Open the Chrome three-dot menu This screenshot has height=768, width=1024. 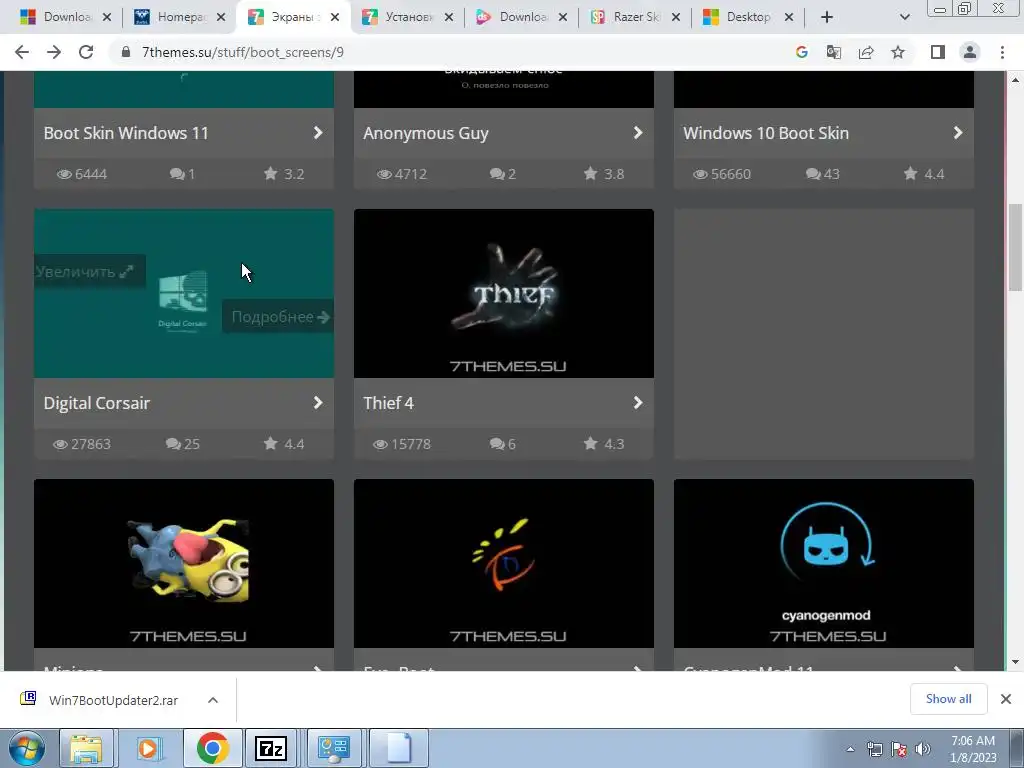[1002, 52]
